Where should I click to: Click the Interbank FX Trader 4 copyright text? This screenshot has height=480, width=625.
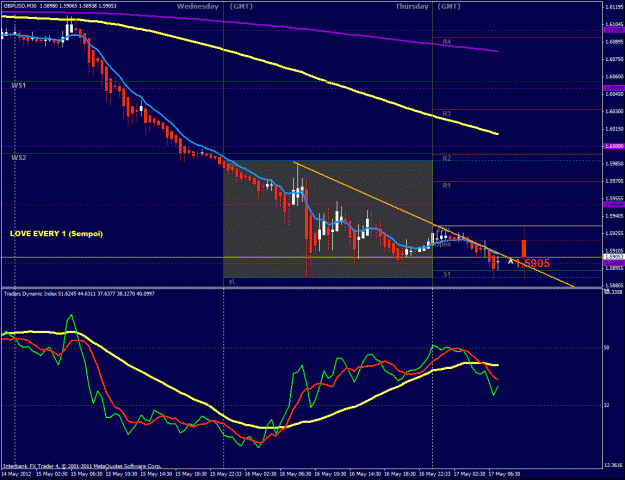click(82, 466)
